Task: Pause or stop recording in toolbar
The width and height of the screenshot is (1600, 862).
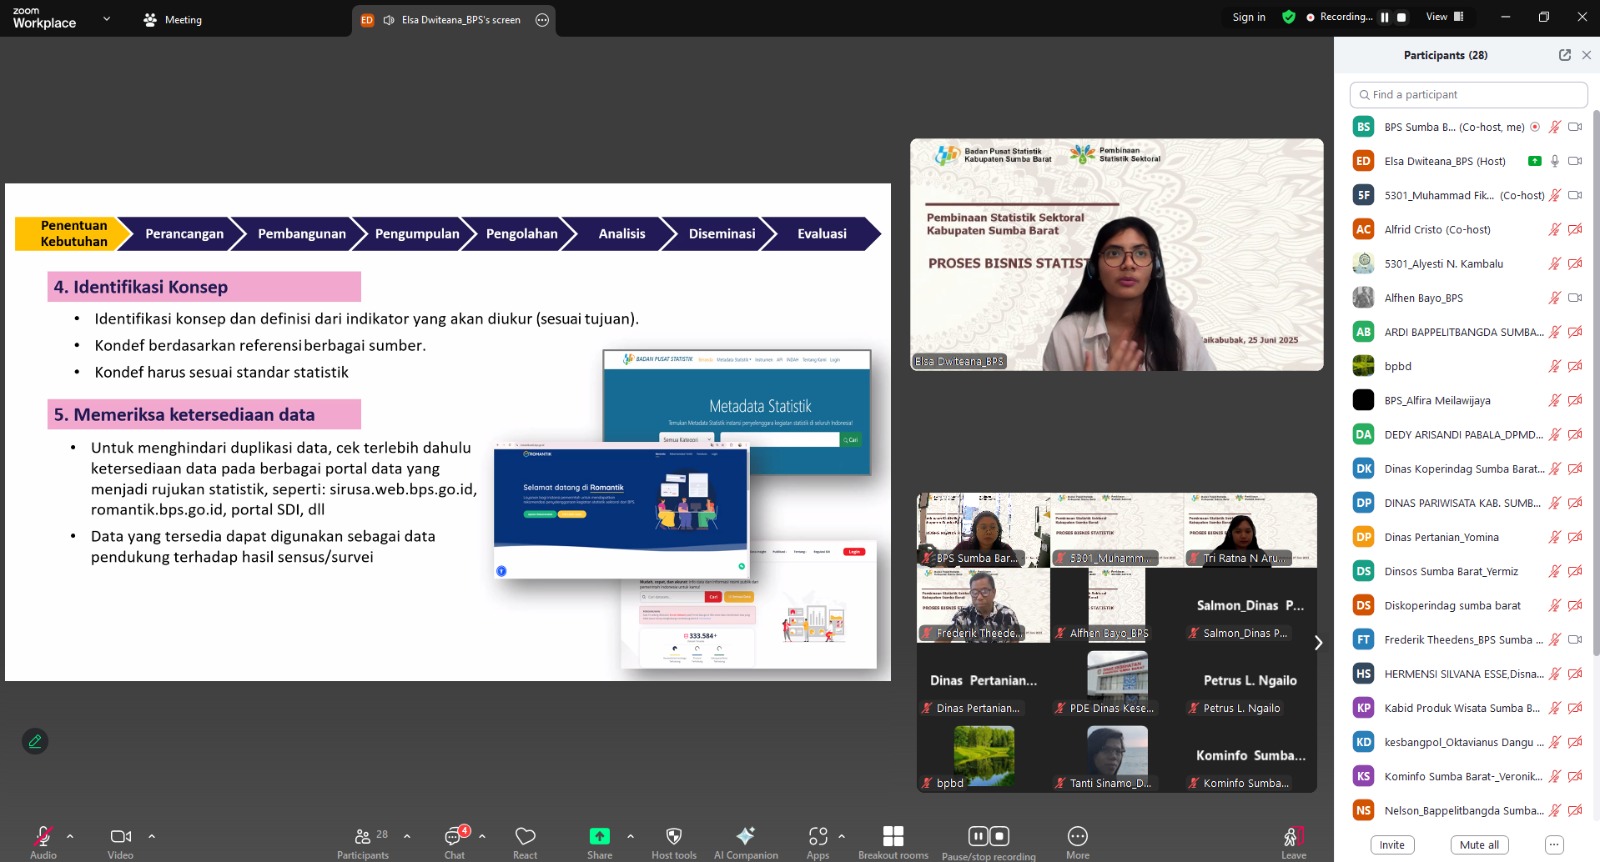Action: (x=988, y=836)
